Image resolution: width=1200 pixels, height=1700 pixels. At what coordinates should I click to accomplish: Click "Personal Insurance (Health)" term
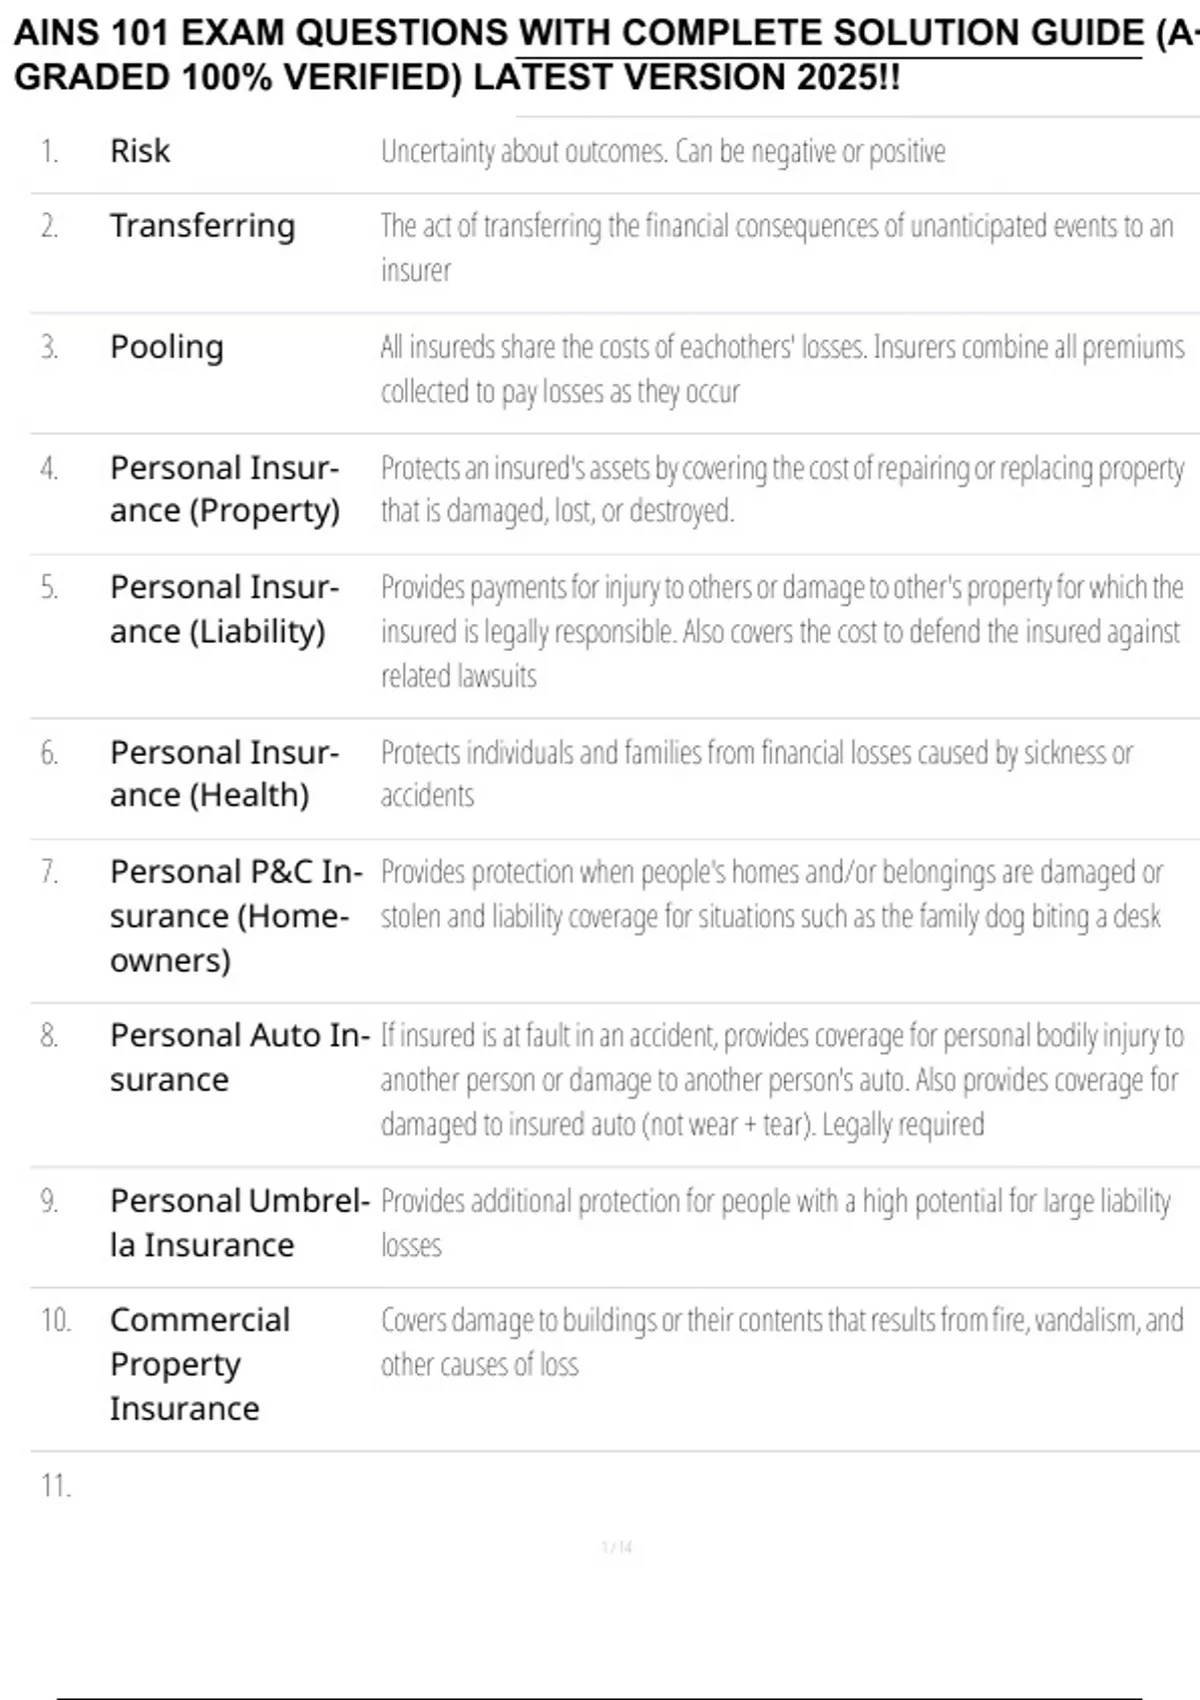(225, 774)
